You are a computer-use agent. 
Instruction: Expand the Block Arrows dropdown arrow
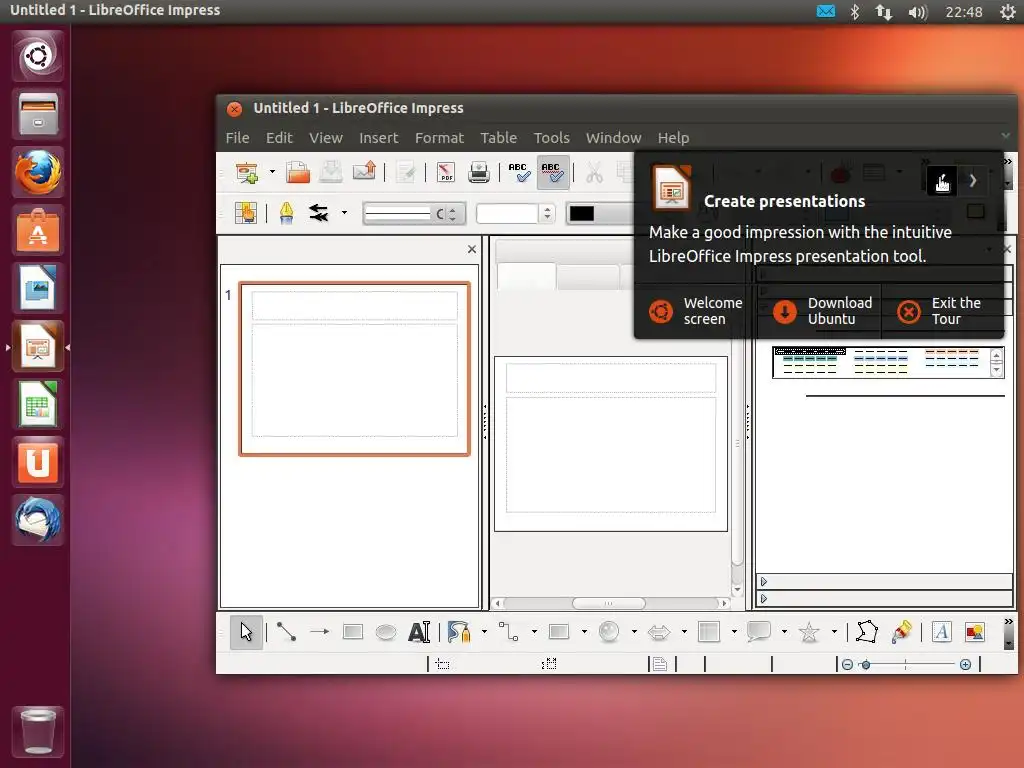[x=684, y=632]
